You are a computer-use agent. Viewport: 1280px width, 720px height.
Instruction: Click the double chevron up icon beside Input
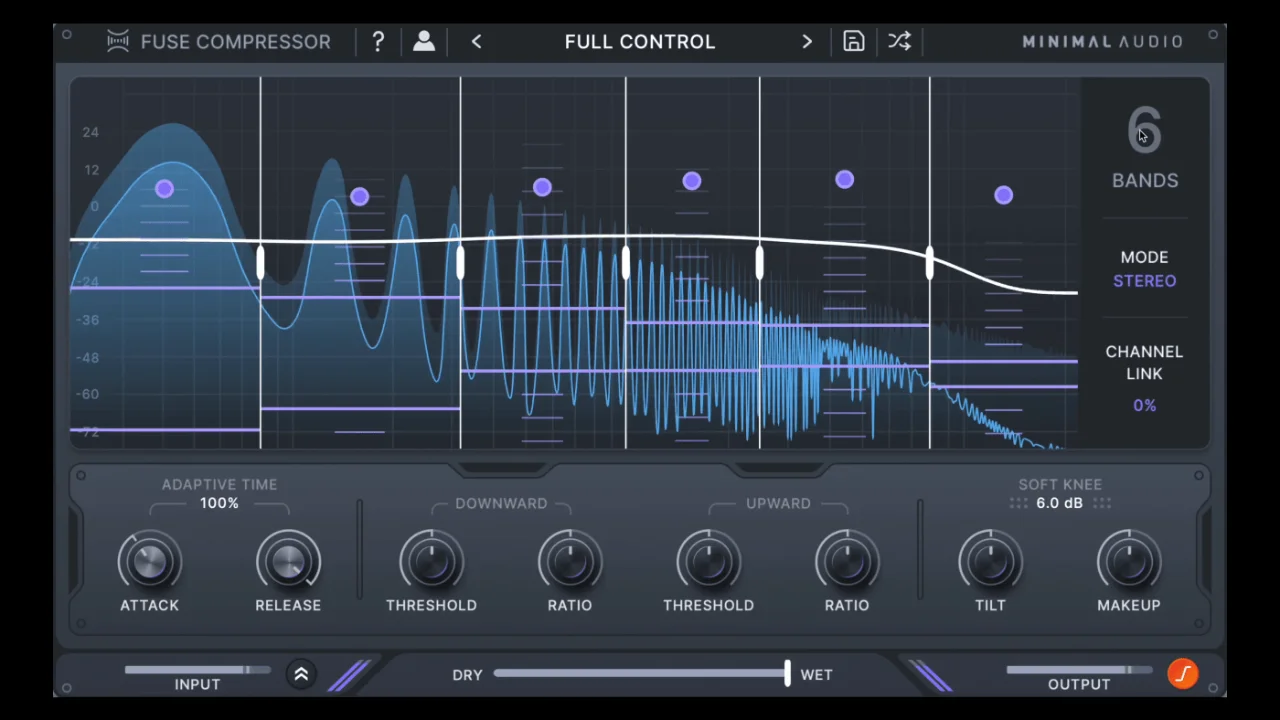pos(301,674)
